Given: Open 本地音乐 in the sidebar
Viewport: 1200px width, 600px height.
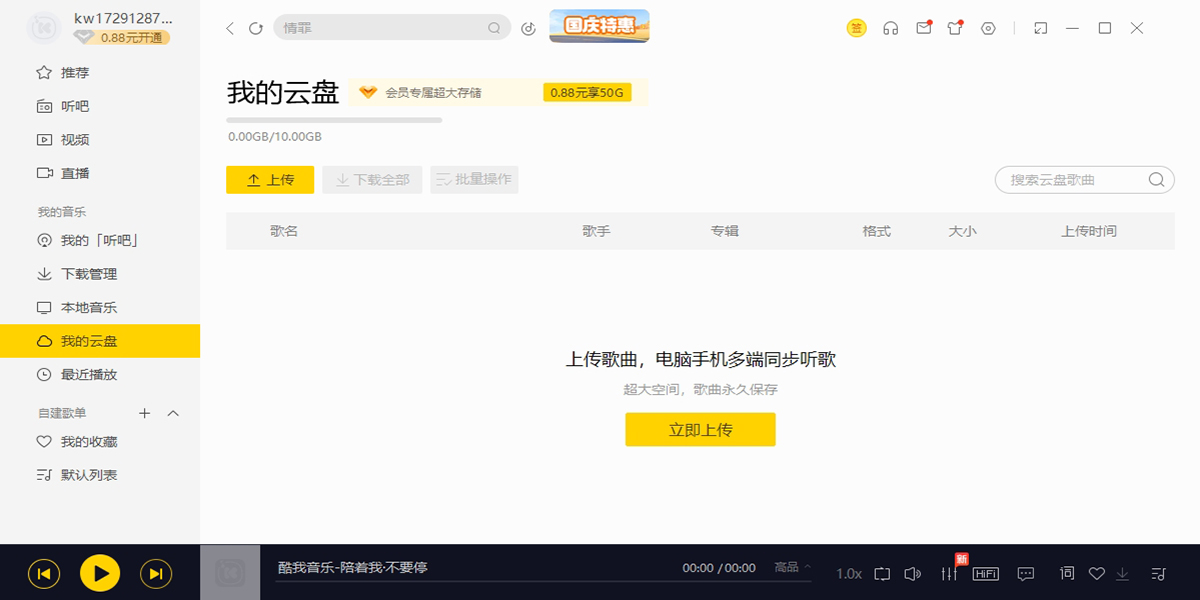Looking at the screenshot, I should tap(100, 307).
